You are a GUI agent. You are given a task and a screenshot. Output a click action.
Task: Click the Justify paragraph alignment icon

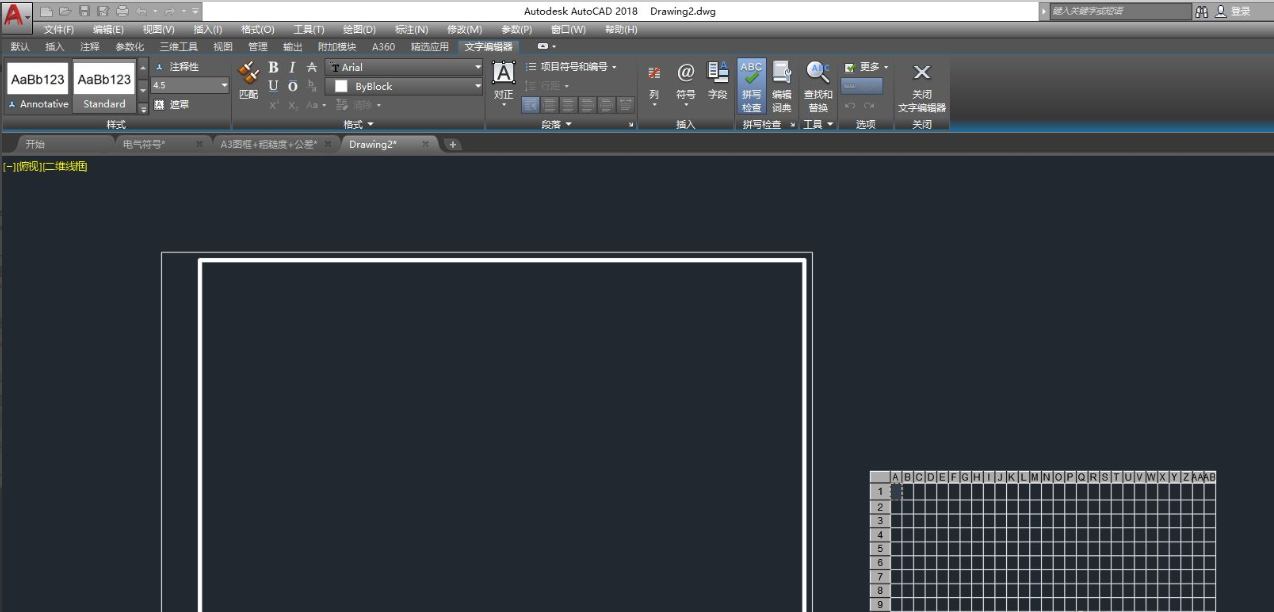[x=607, y=104]
